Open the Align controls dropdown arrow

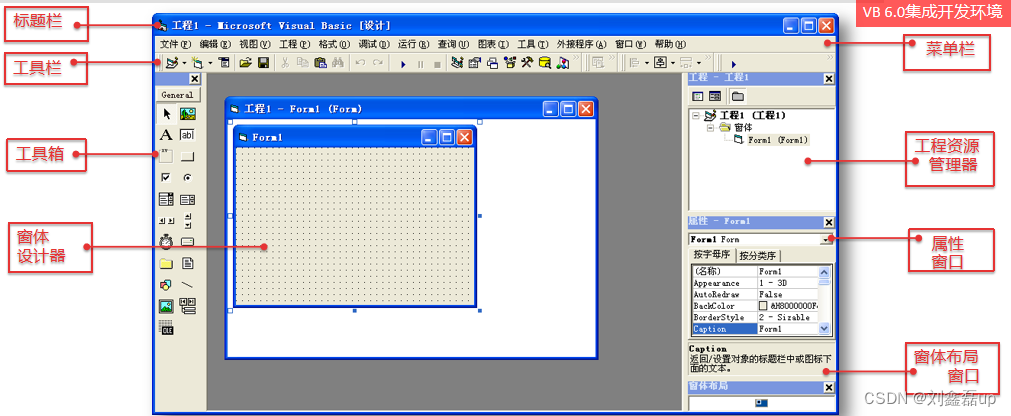[x=647, y=63]
